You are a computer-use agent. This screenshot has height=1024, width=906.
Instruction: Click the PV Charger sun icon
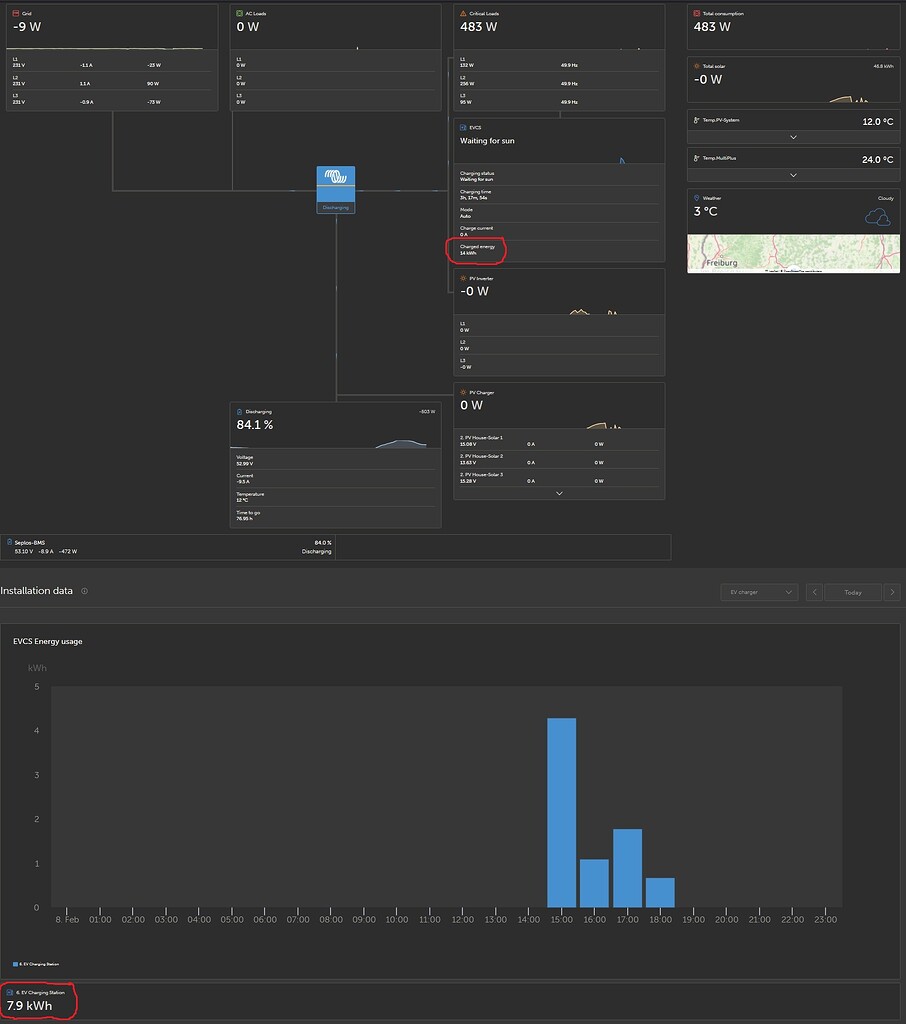click(x=461, y=391)
